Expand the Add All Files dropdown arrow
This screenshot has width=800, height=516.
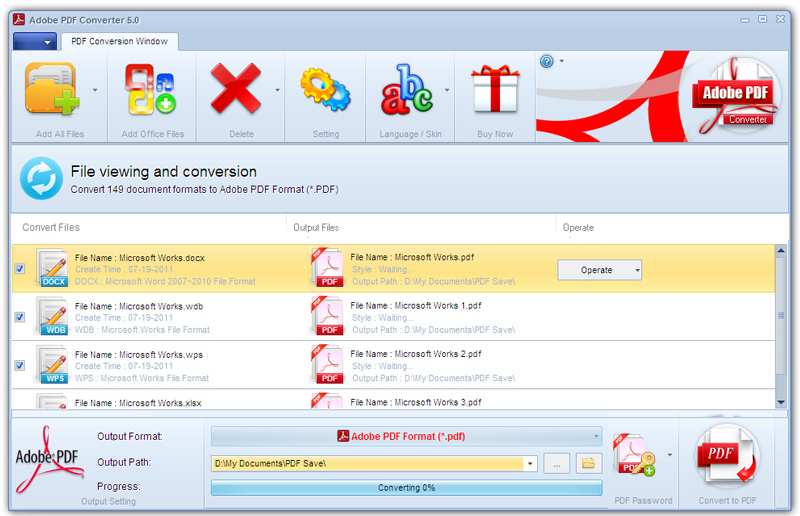coord(95,90)
